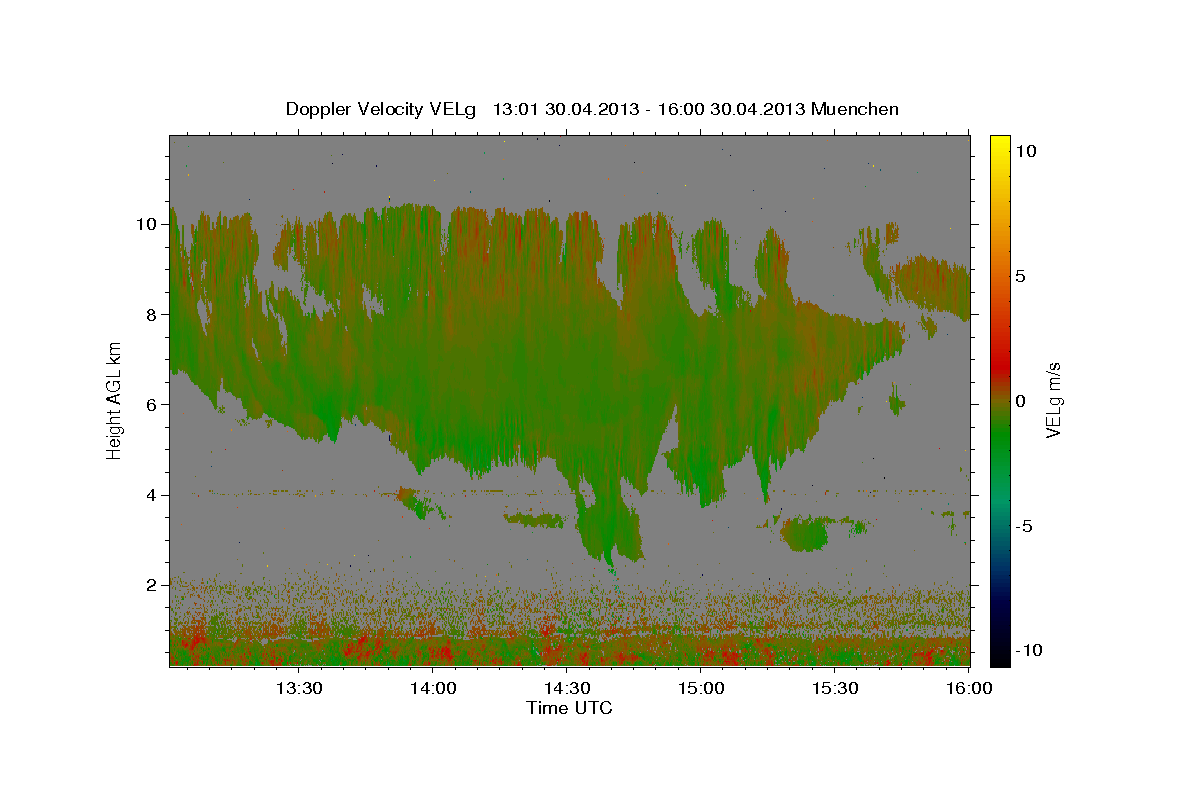Screen dimensions: 1200x800
Task: Click the 15:30 time axis tick label
Action: coord(835,688)
